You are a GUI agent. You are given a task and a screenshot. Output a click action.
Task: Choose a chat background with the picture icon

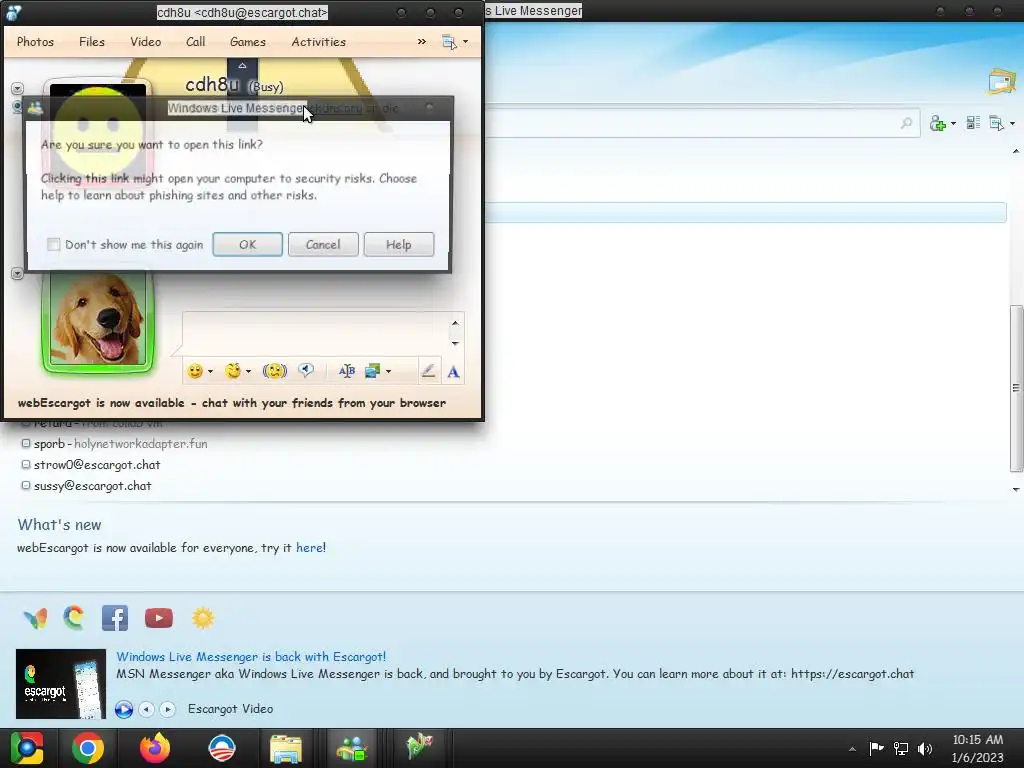(372, 371)
